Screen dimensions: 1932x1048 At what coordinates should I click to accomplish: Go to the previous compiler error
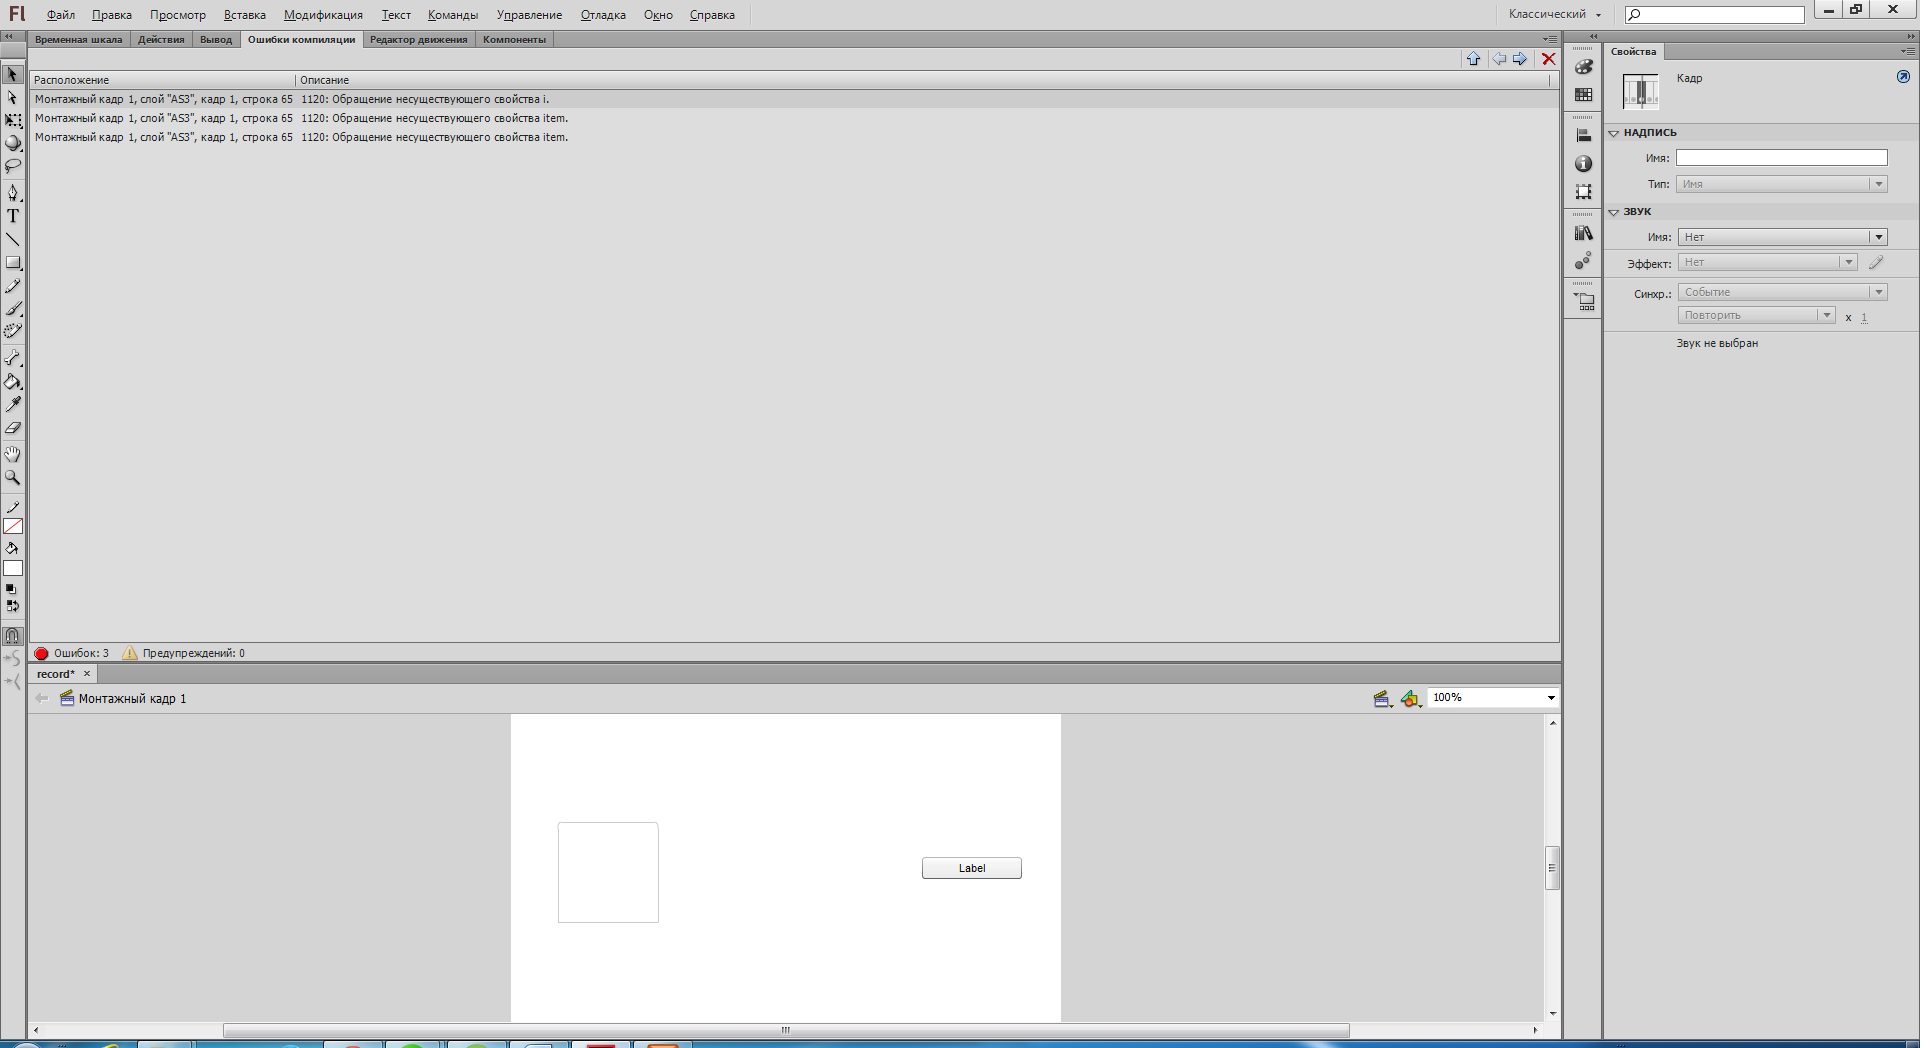pos(1499,59)
